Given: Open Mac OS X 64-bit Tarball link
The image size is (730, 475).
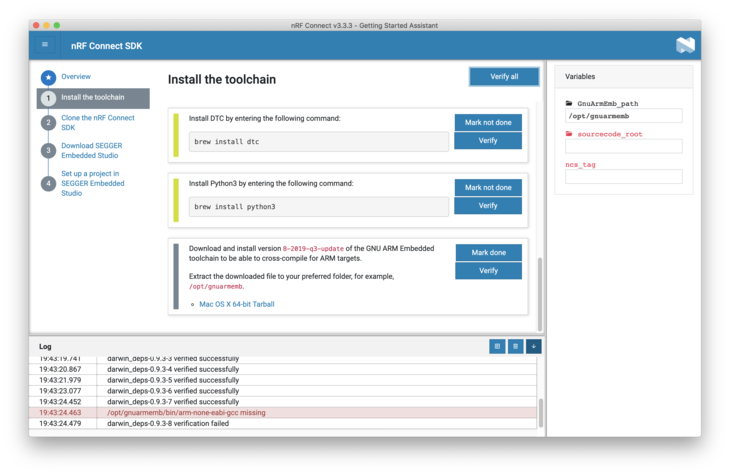Looking at the screenshot, I should [236, 304].
